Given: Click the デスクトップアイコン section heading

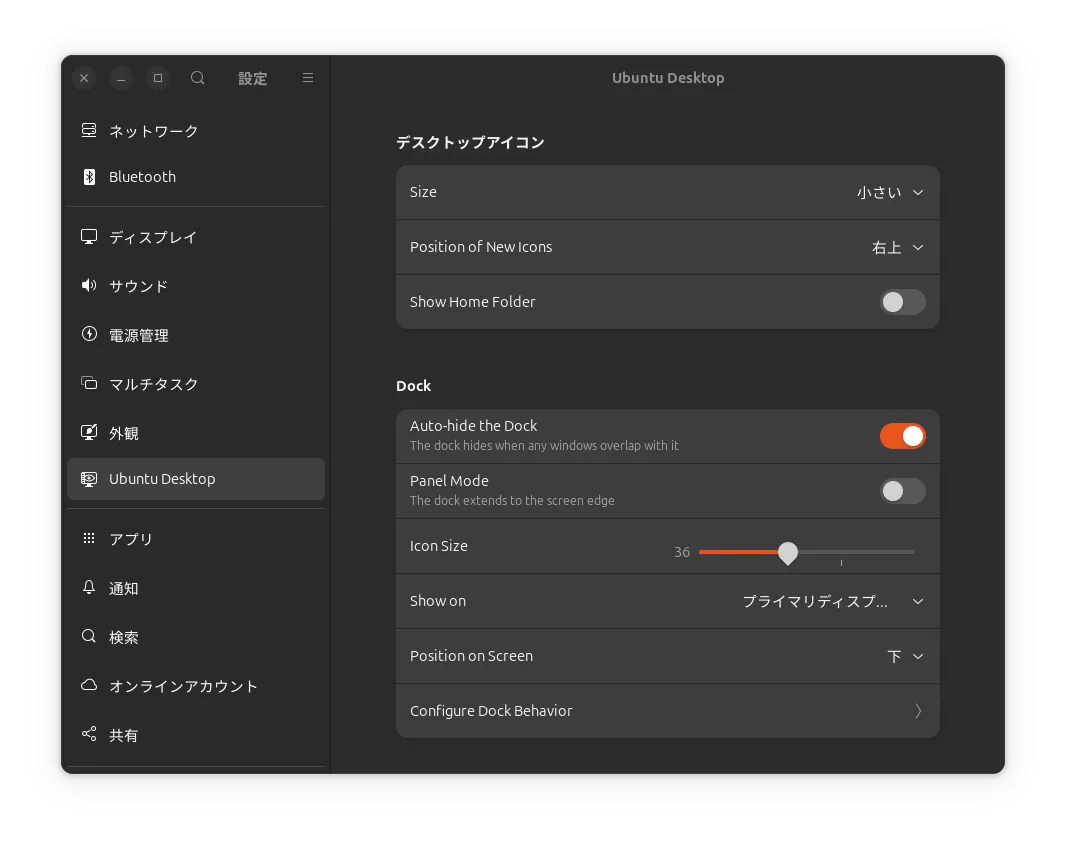Looking at the screenshot, I should pos(470,142).
